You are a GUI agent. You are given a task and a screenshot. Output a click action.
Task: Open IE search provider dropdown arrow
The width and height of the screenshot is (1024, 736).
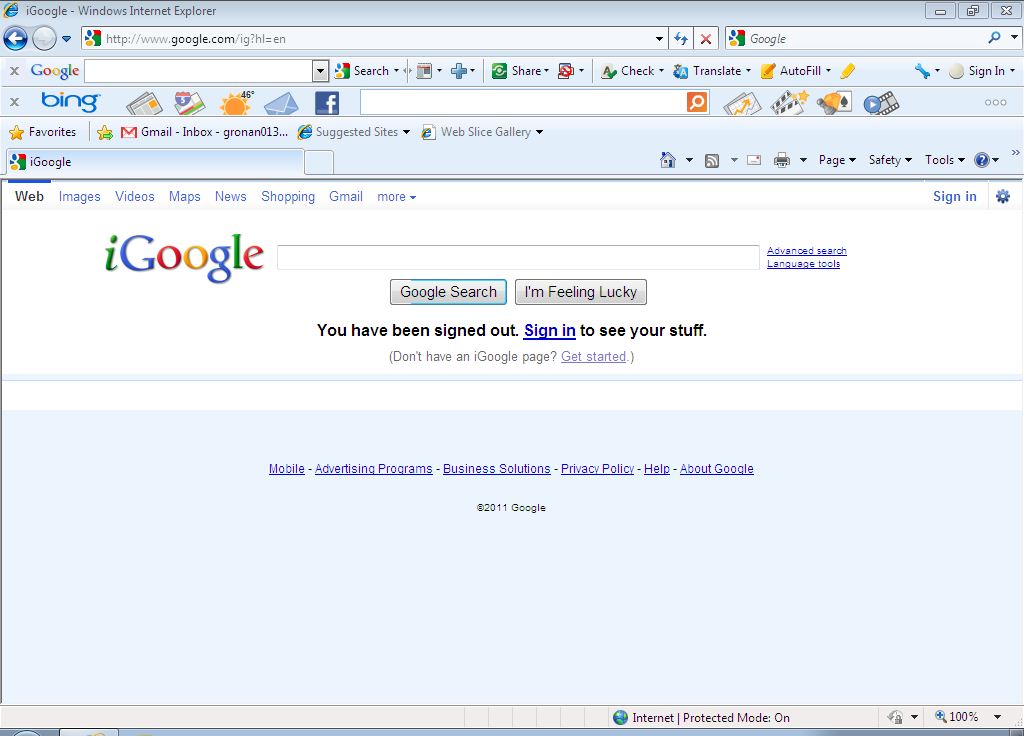point(1014,38)
